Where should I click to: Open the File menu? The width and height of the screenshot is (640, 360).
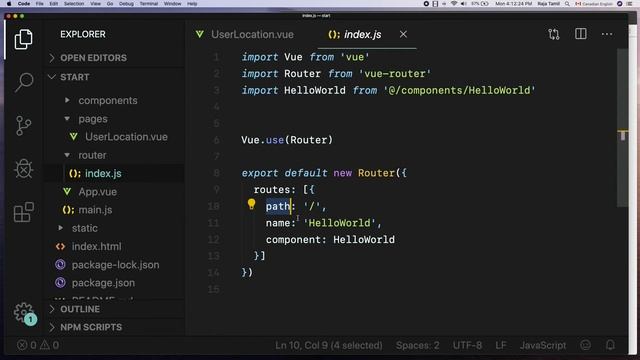(x=40, y=4)
